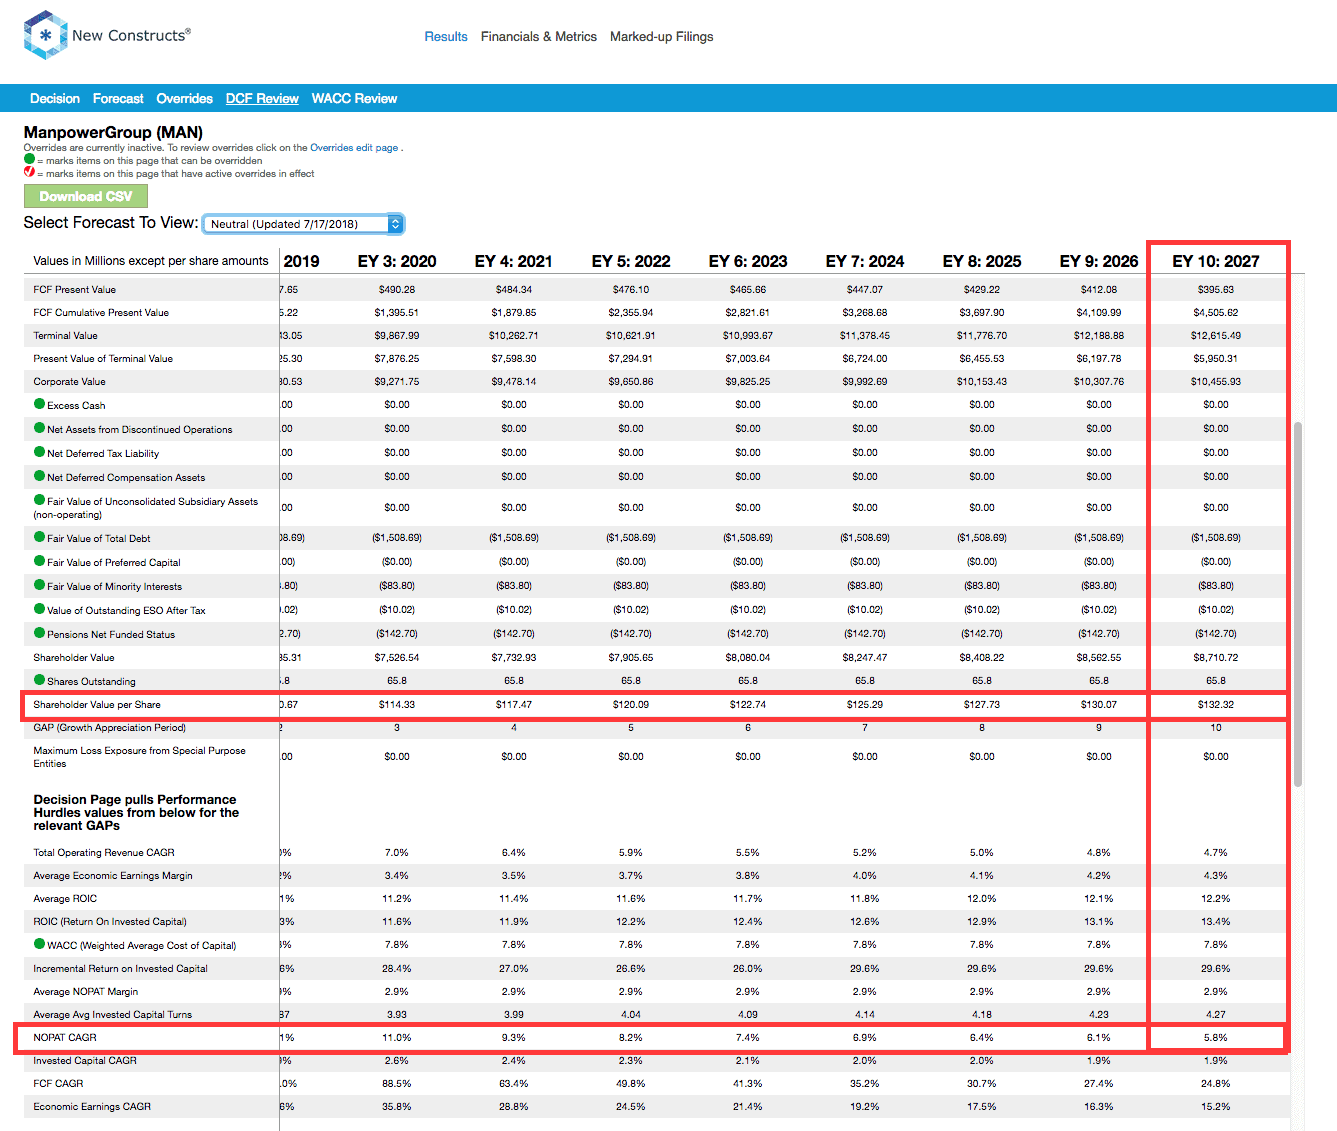
Task: Click the $132.32 shareholder value cell
Action: [x=1216, y=704]
